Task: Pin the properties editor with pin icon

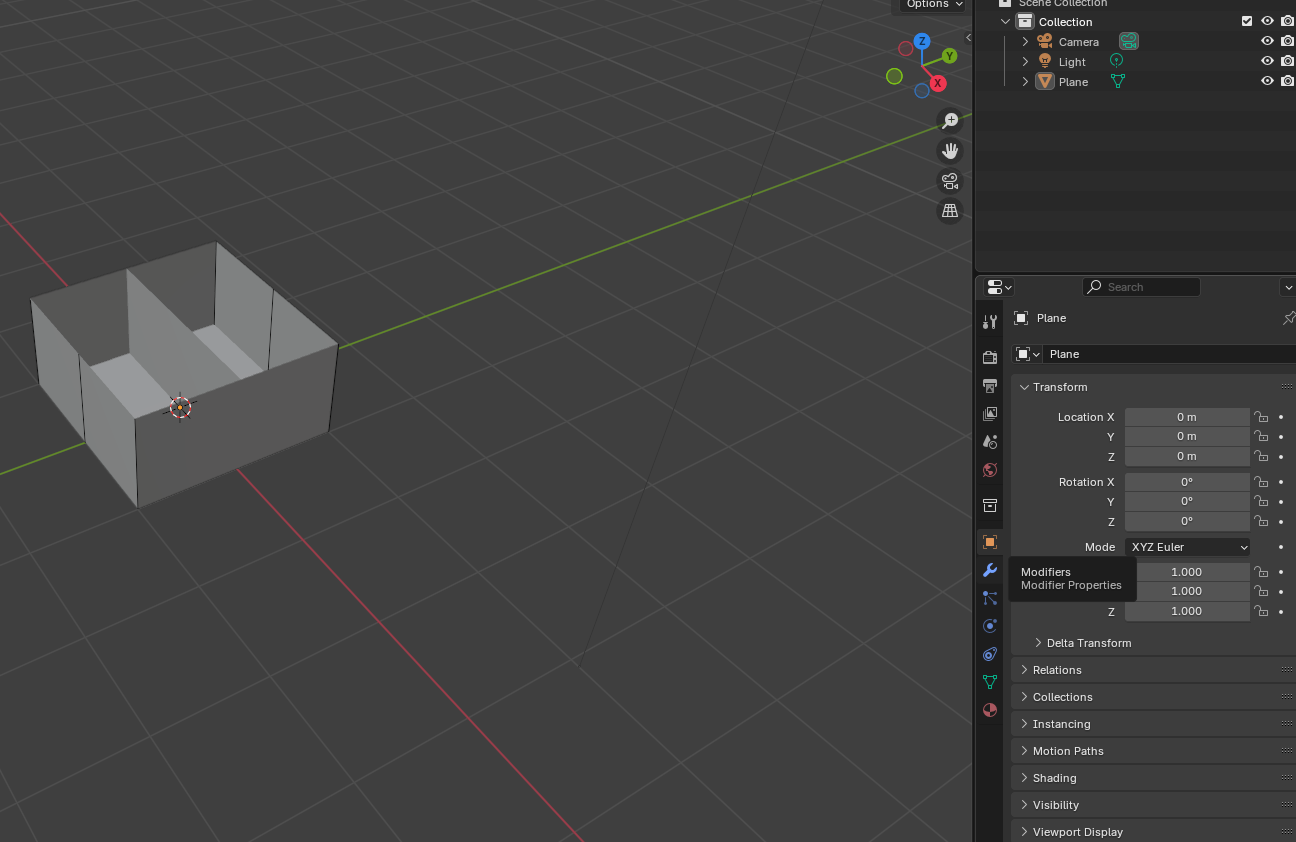Action: [x=1289, y=318]
